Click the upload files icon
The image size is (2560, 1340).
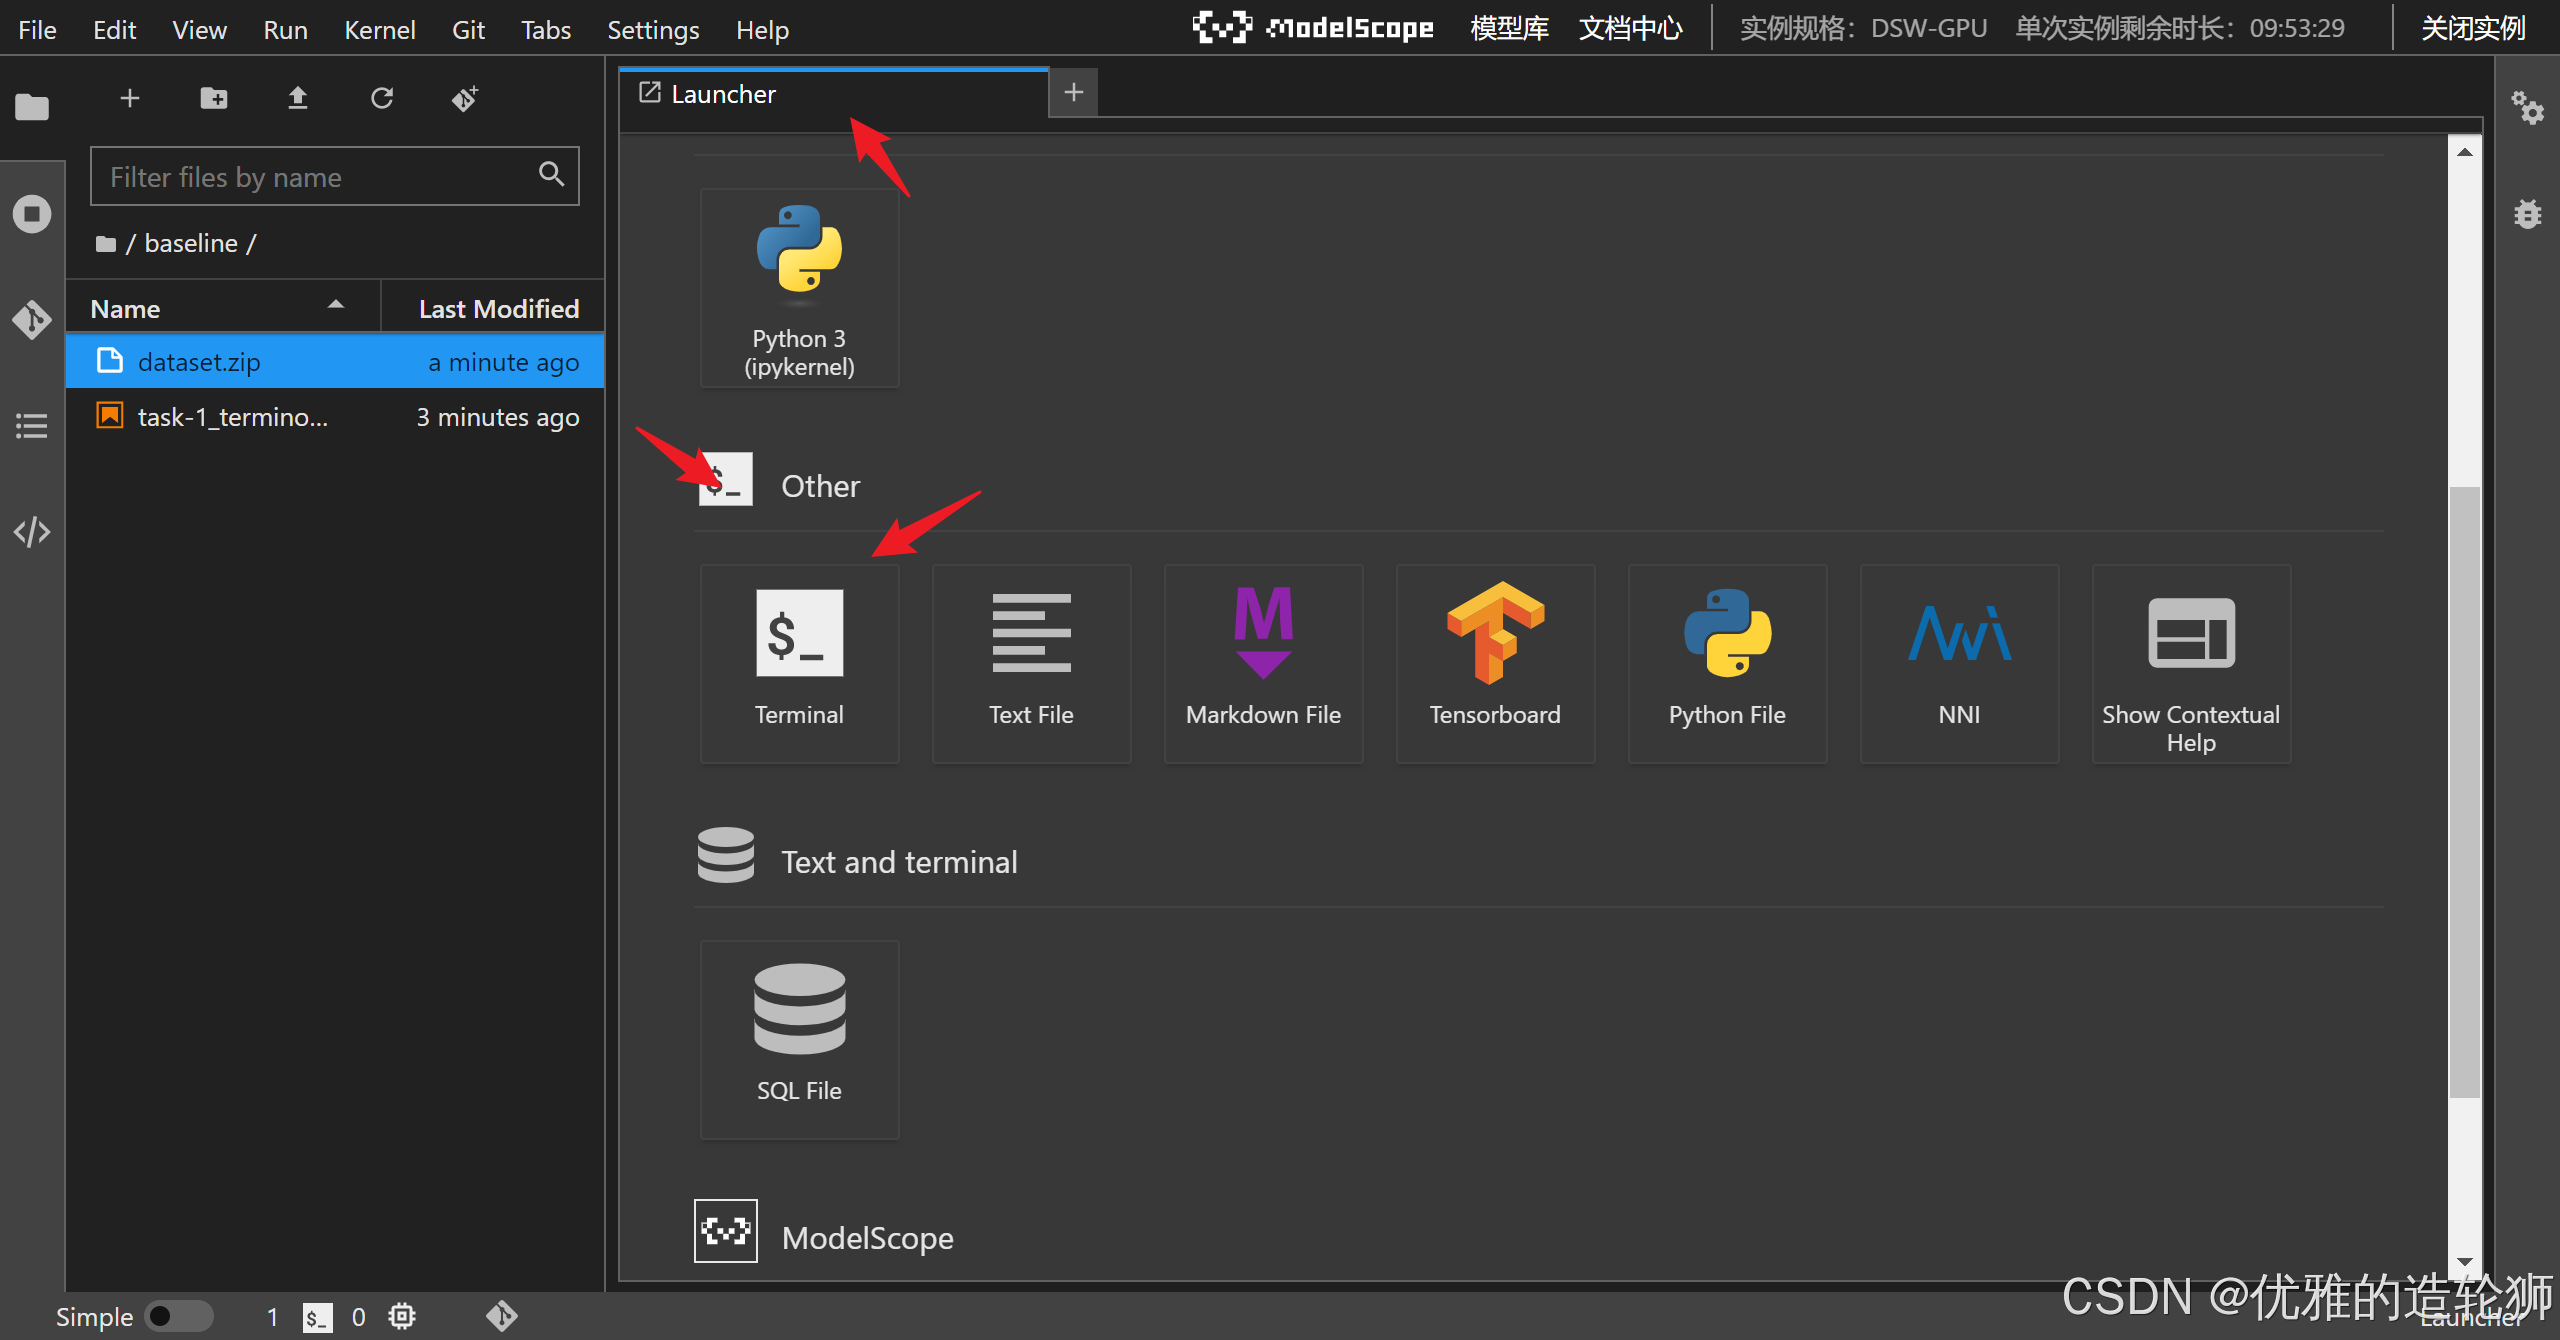pyautogui.click(x=298, y=98)
